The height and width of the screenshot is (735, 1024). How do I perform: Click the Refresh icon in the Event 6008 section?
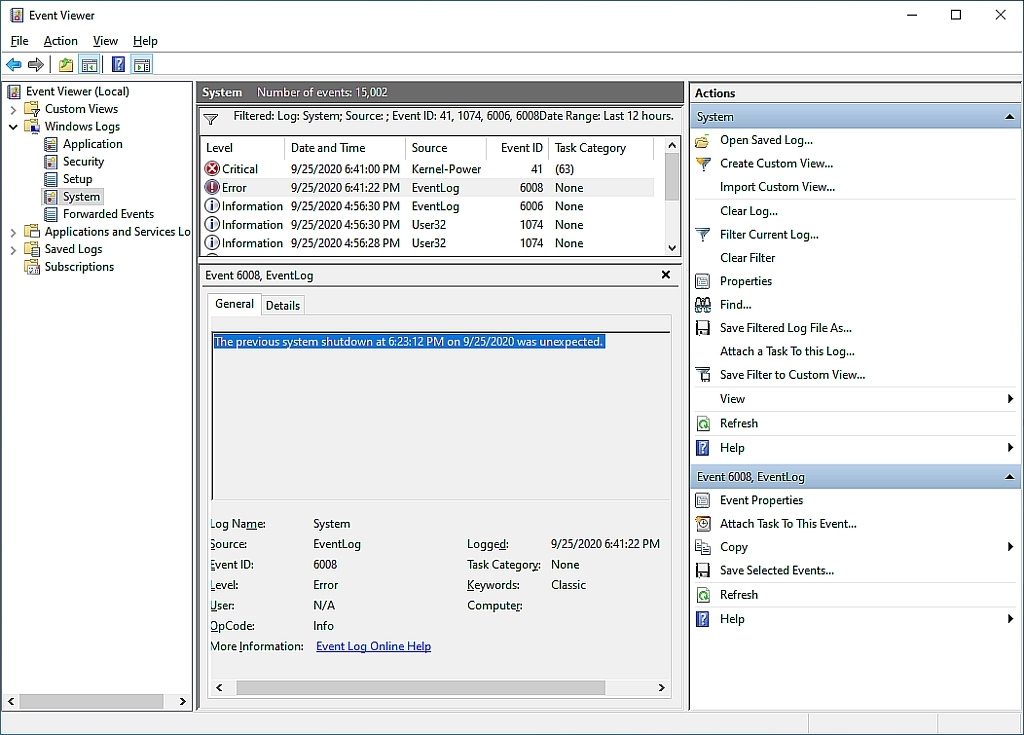pos(703,595)
